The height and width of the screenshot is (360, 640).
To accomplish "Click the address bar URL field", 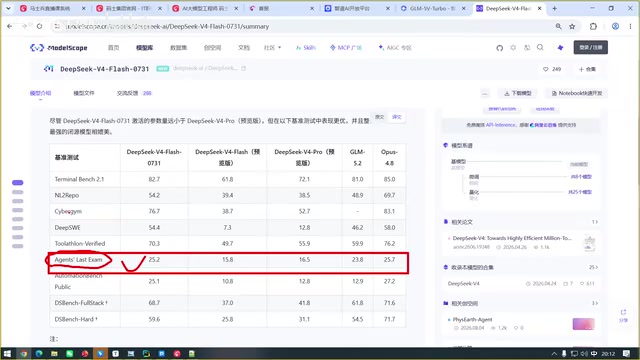I will tap(302, 26).
